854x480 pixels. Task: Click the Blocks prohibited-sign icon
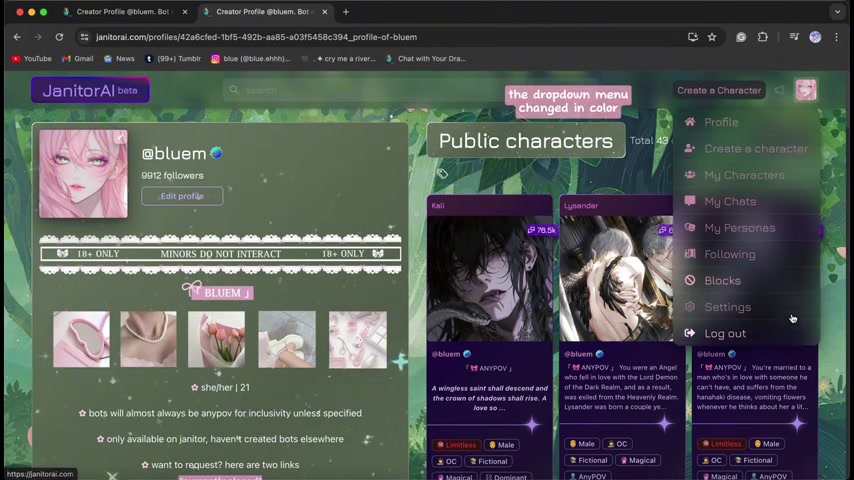[690, 281]
